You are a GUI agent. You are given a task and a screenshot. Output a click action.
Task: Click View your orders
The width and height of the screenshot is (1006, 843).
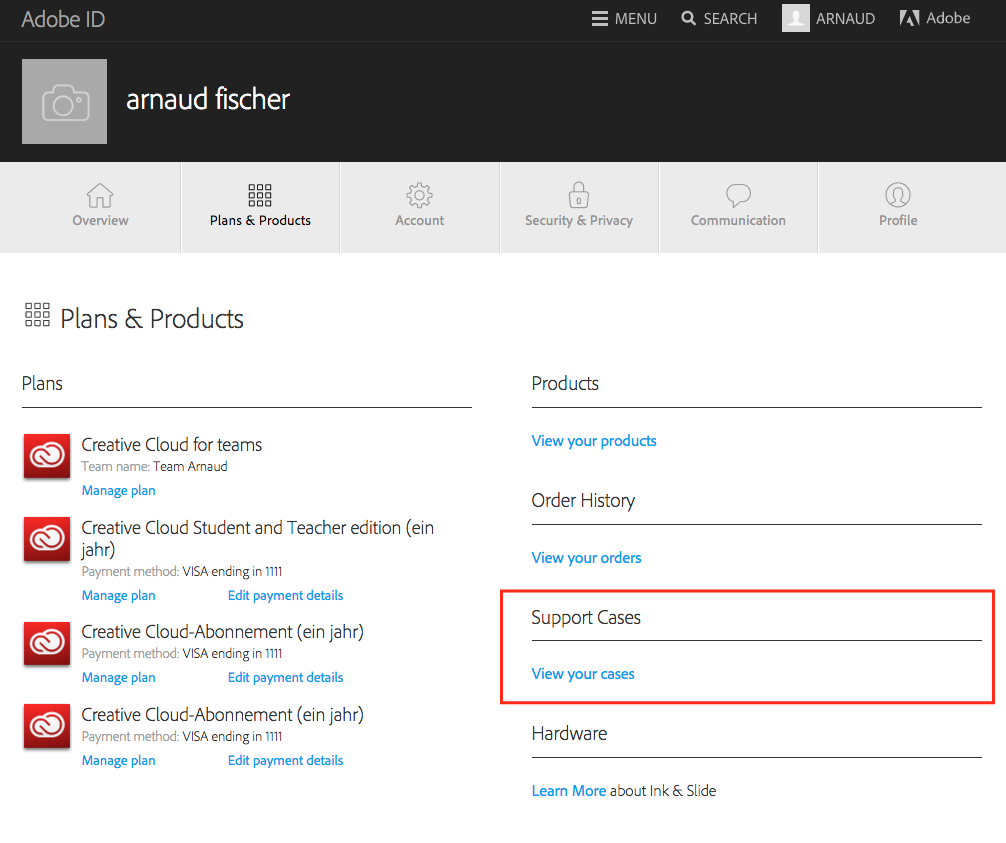coord(586,557)
